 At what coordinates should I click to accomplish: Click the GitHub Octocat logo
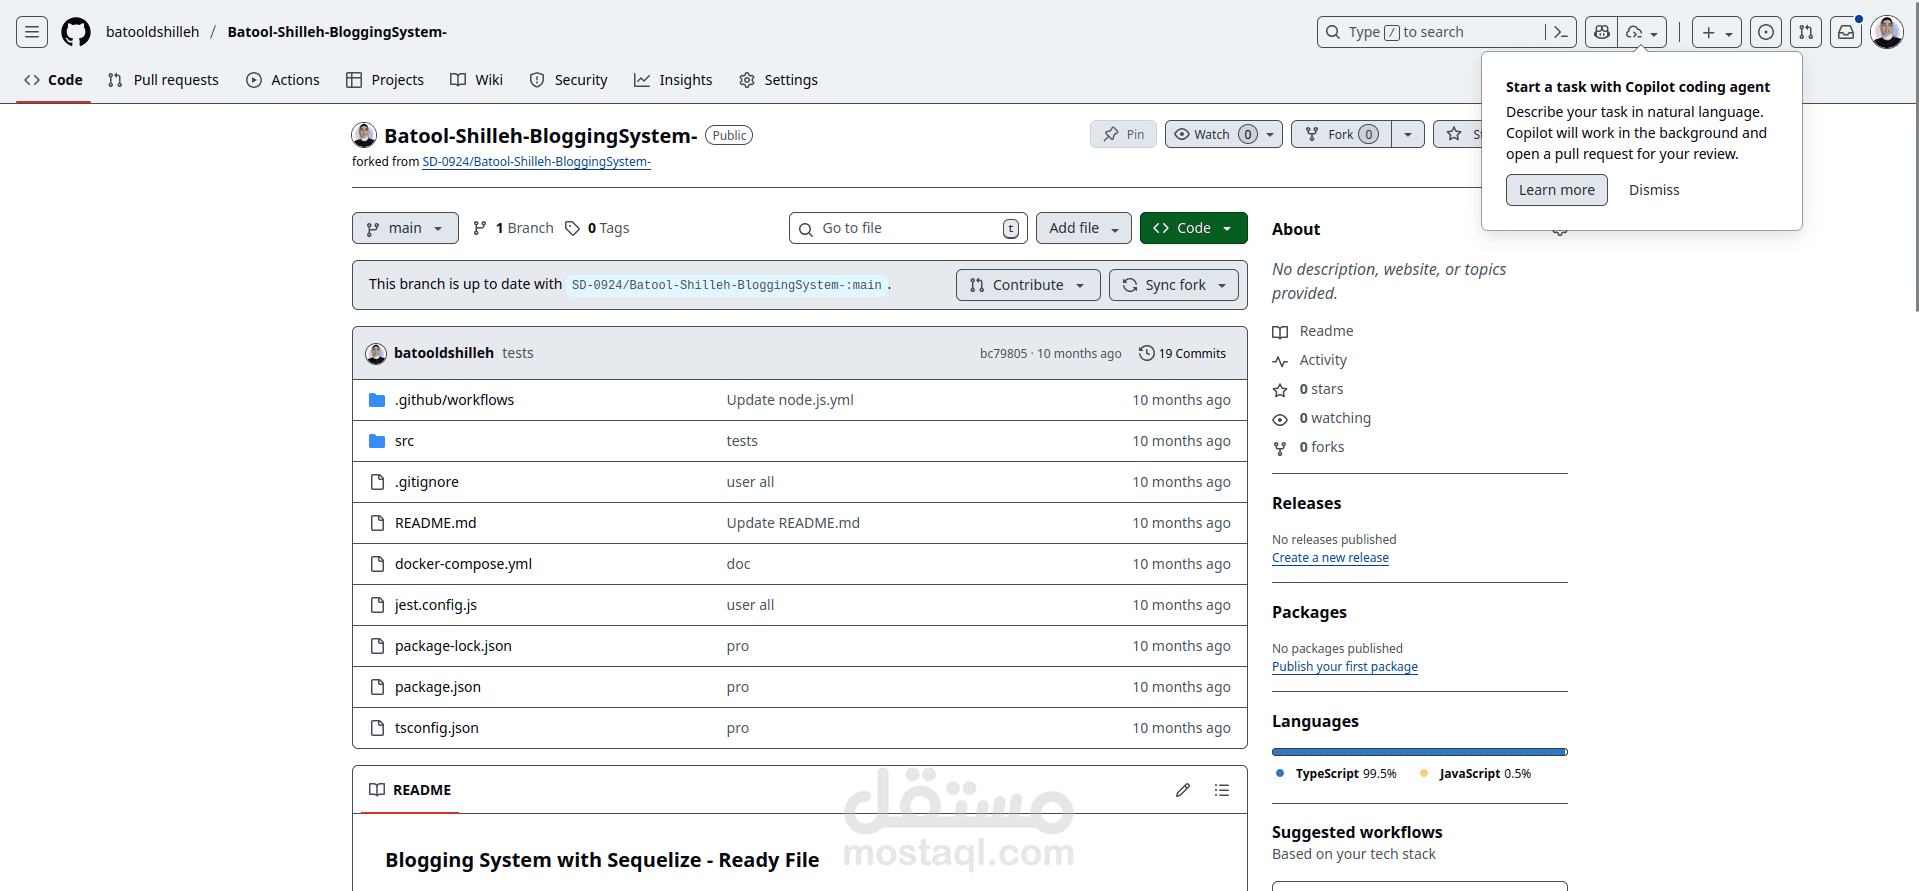[x=76, y=32]
